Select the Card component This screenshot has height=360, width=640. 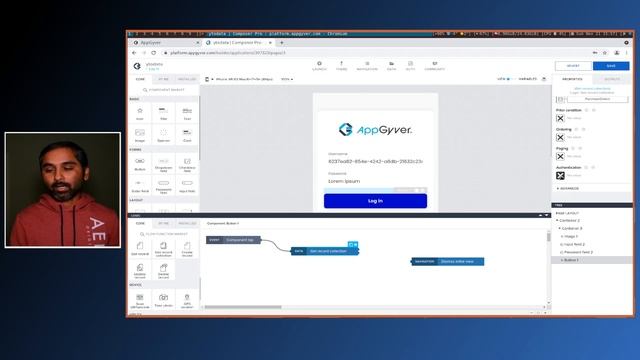(x=187, y=135)
